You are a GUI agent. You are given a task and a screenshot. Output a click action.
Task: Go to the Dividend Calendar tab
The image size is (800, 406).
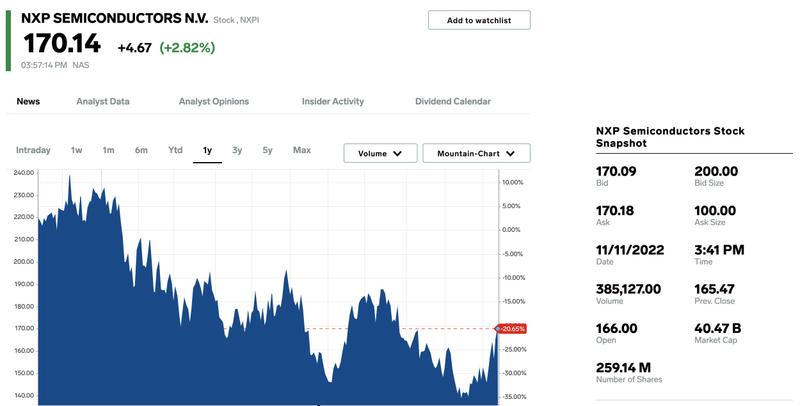453,102
